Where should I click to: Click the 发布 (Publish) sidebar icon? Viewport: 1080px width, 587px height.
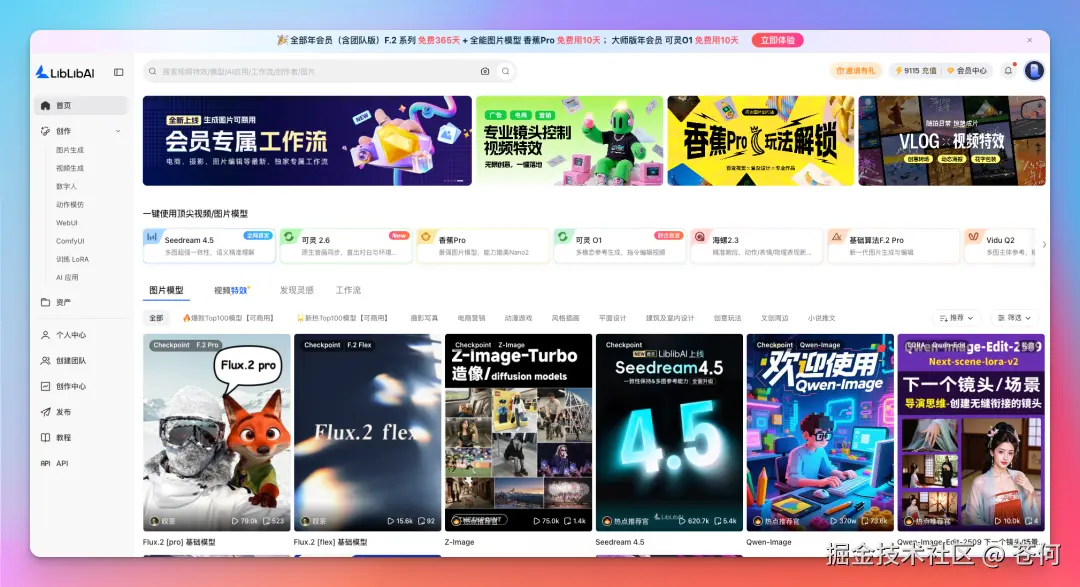point(57,412)
